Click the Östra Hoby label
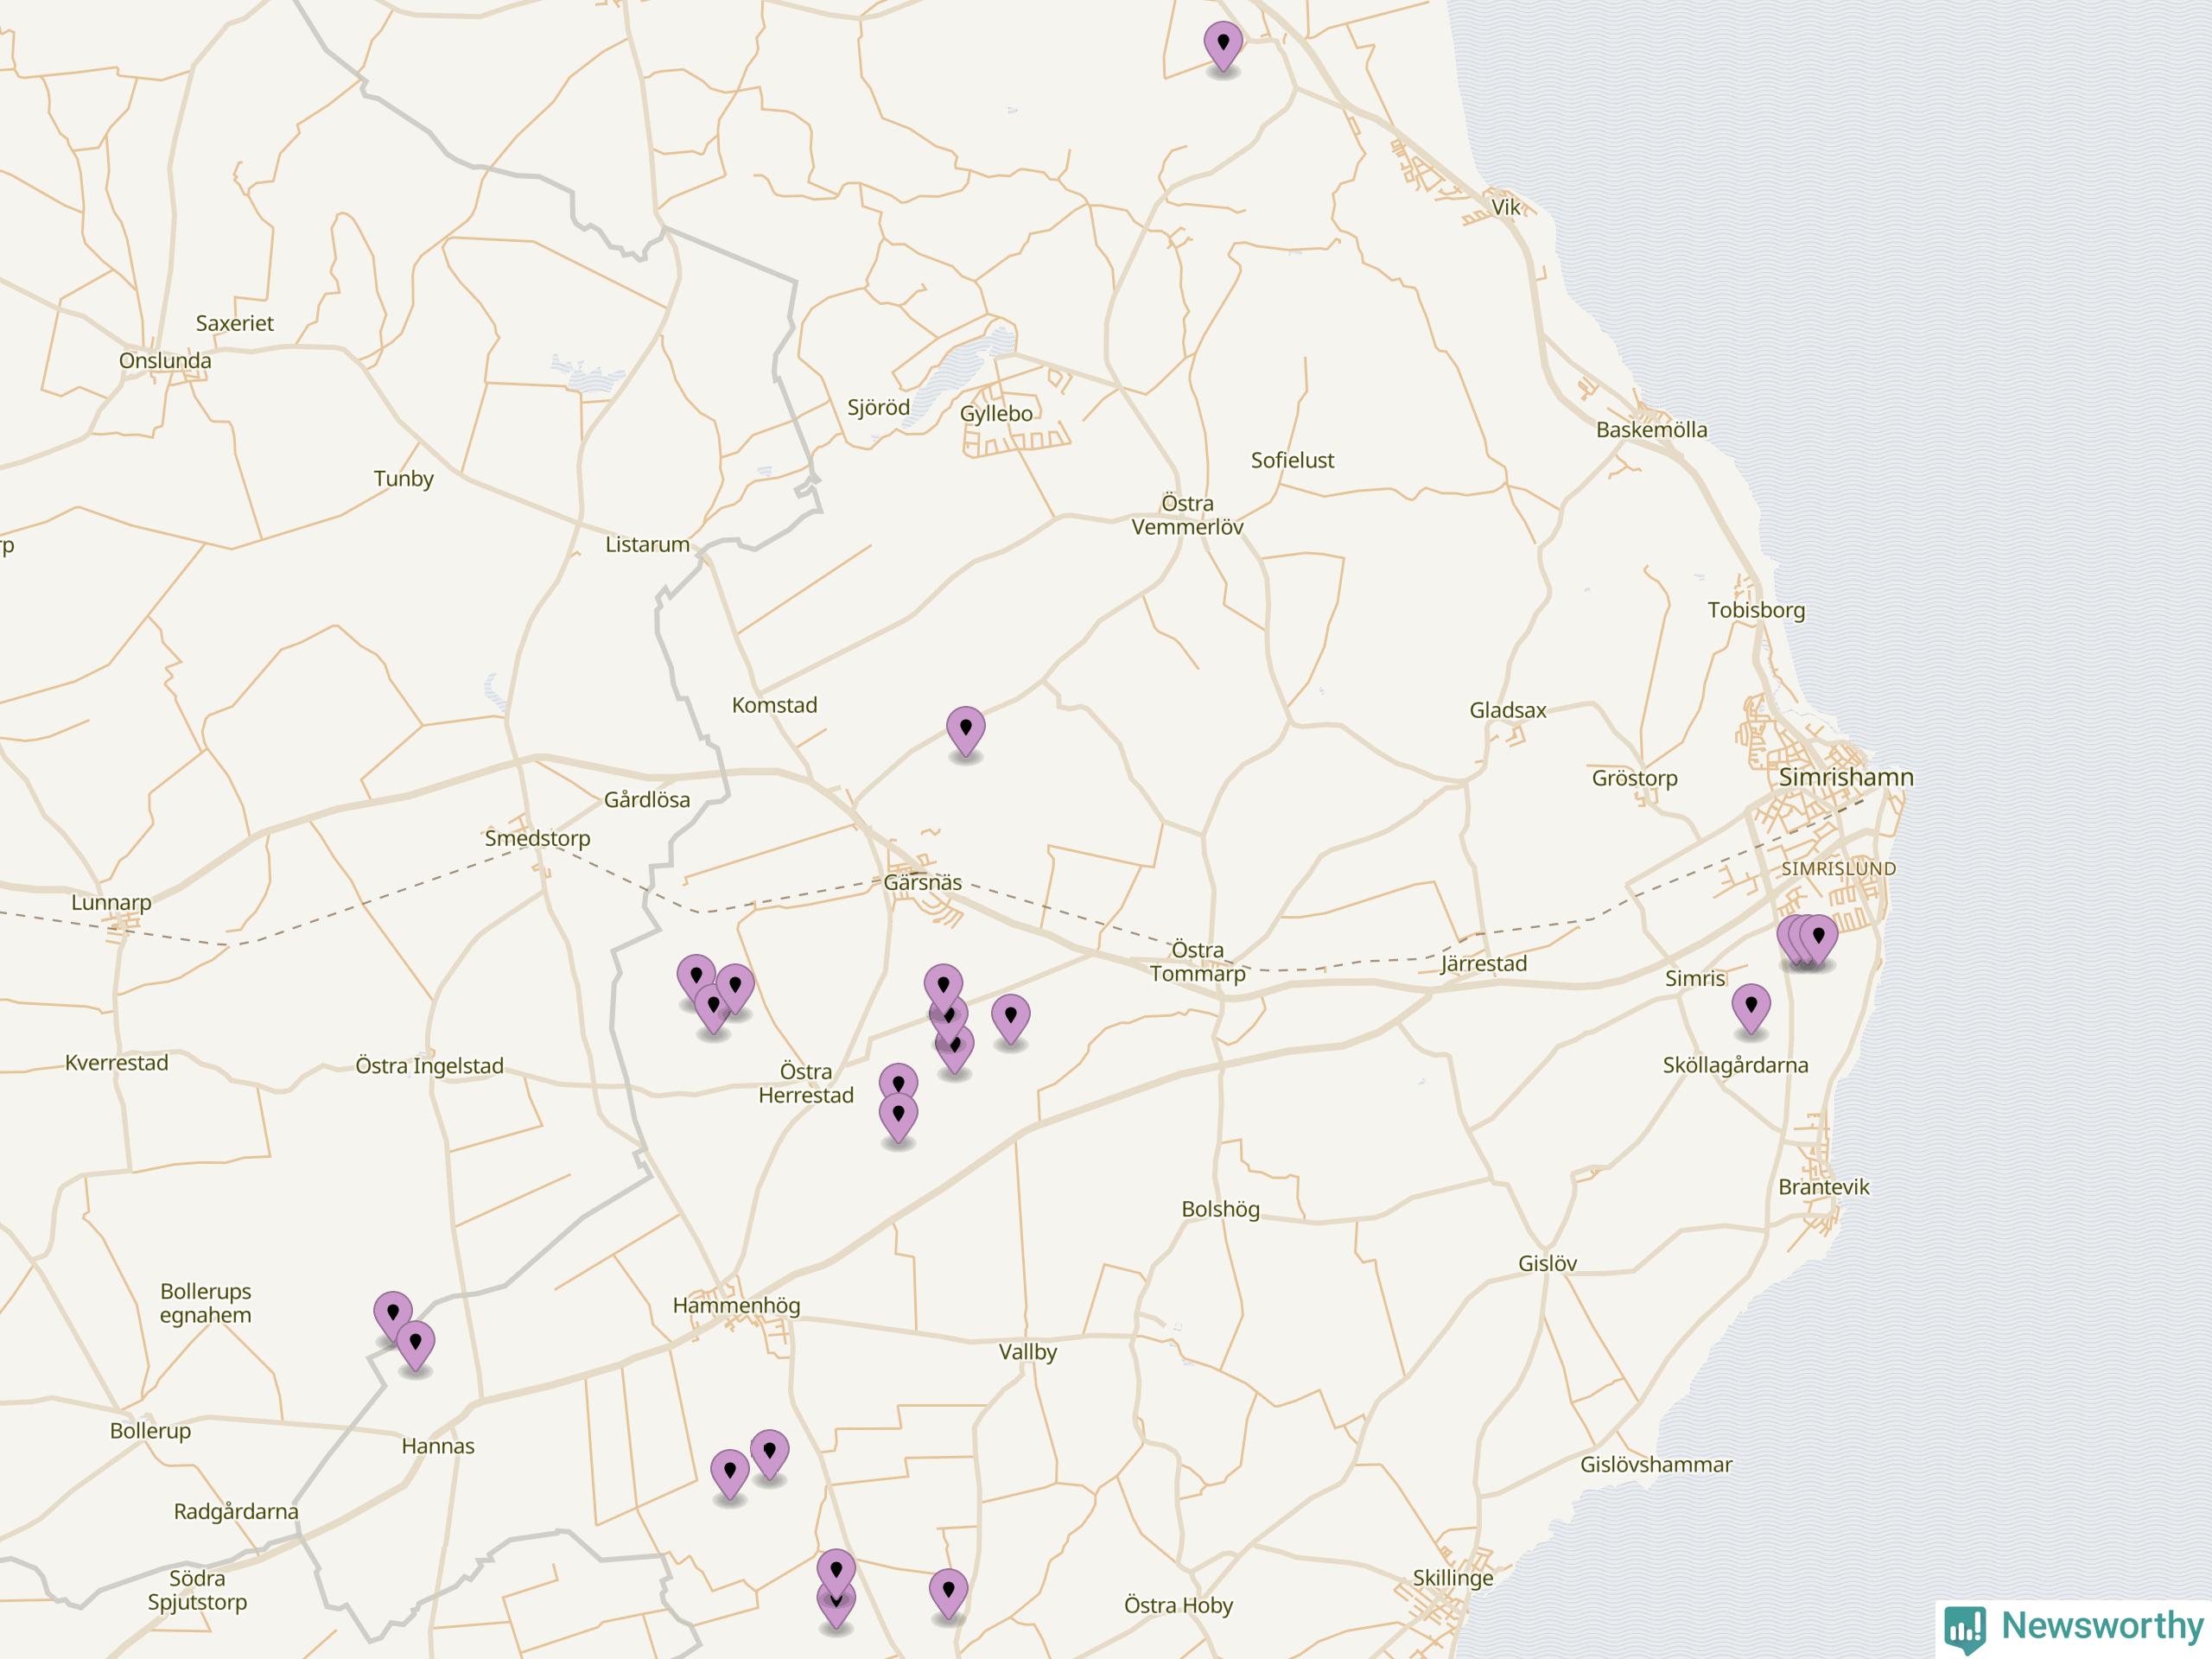The height and width of the screenshot is (1659, 2212). coord(1179,1606)
